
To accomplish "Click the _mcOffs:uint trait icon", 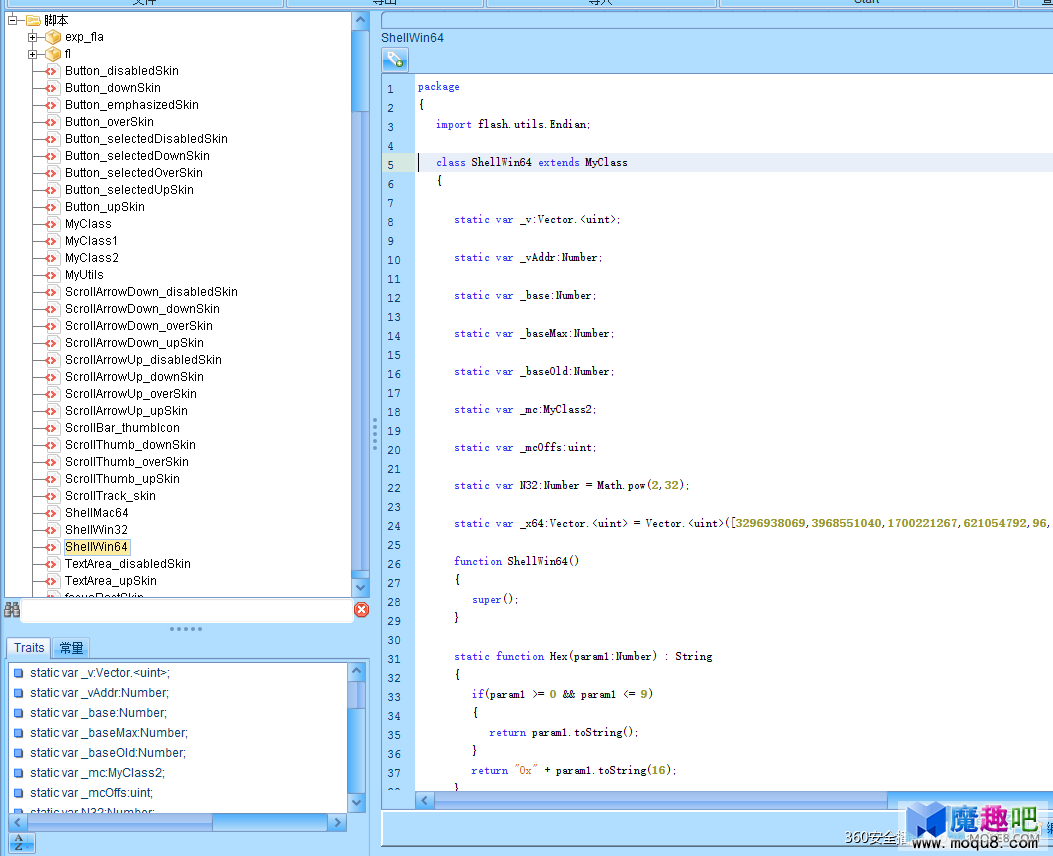I will [19, 793].
